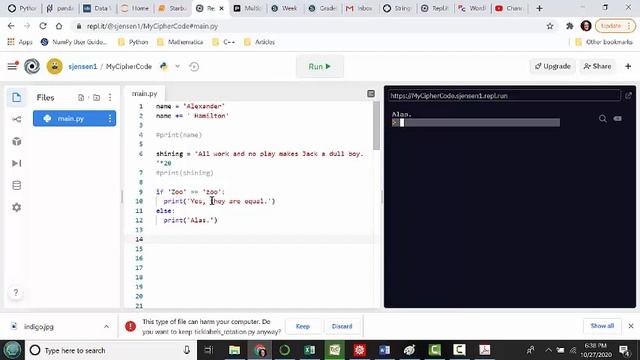Switch to the Home browser tab
640x360 pixels.
pyautogui.click(x=135, y=8)
